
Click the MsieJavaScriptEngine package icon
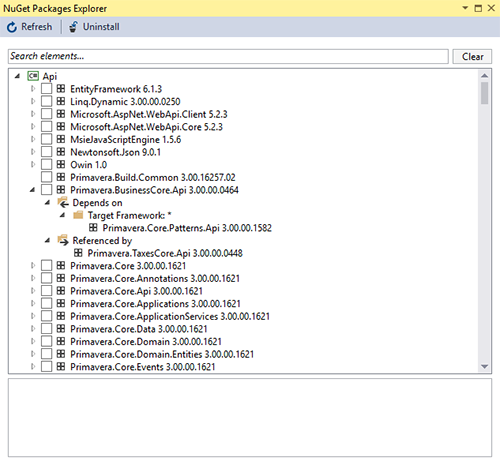point(61,139)
